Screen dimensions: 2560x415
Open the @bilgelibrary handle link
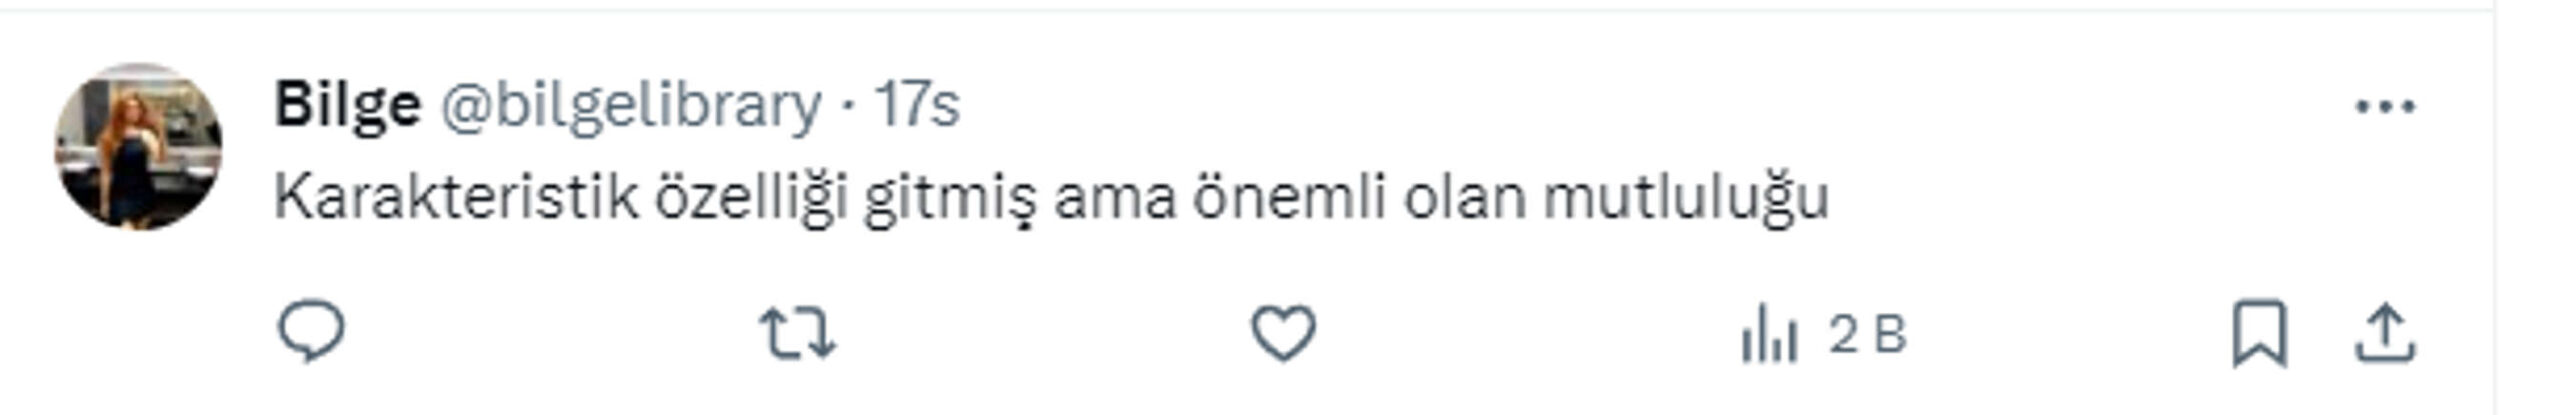pos(630,106)
